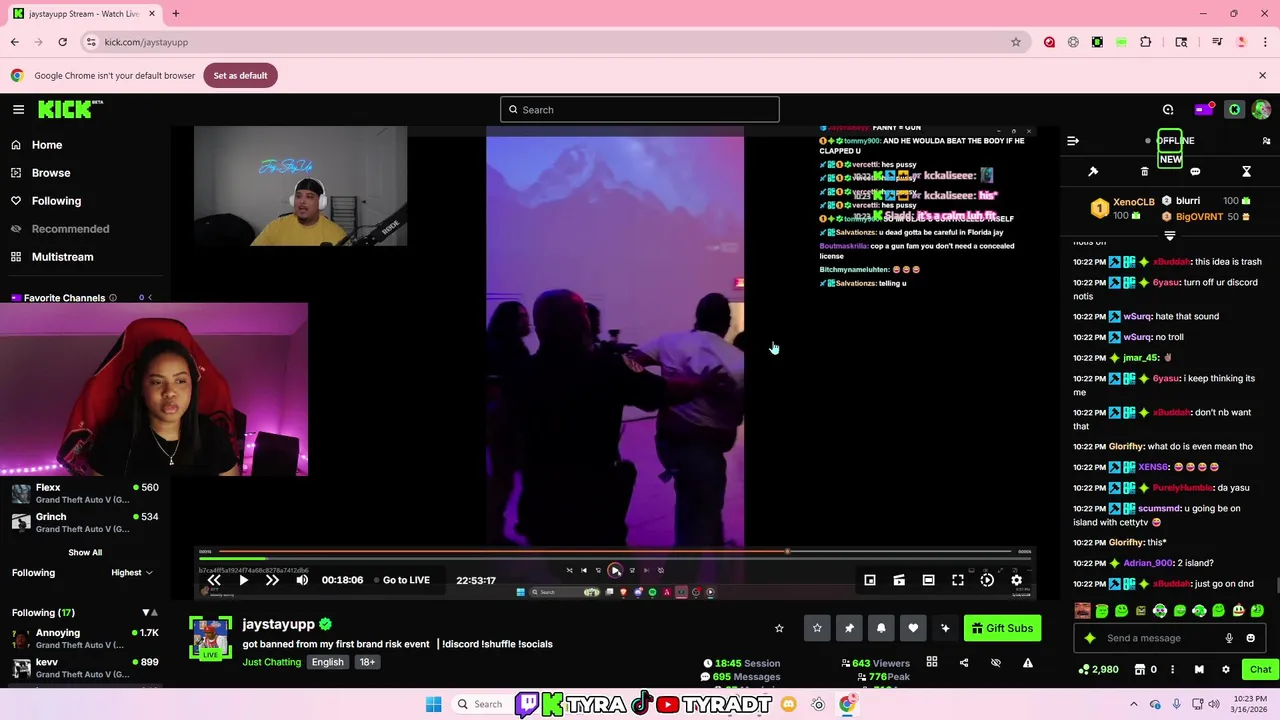This screenshot has height=720, width=1280.
Task: Collapse the chat panel using arrow icon
Action: (1073, 141)
